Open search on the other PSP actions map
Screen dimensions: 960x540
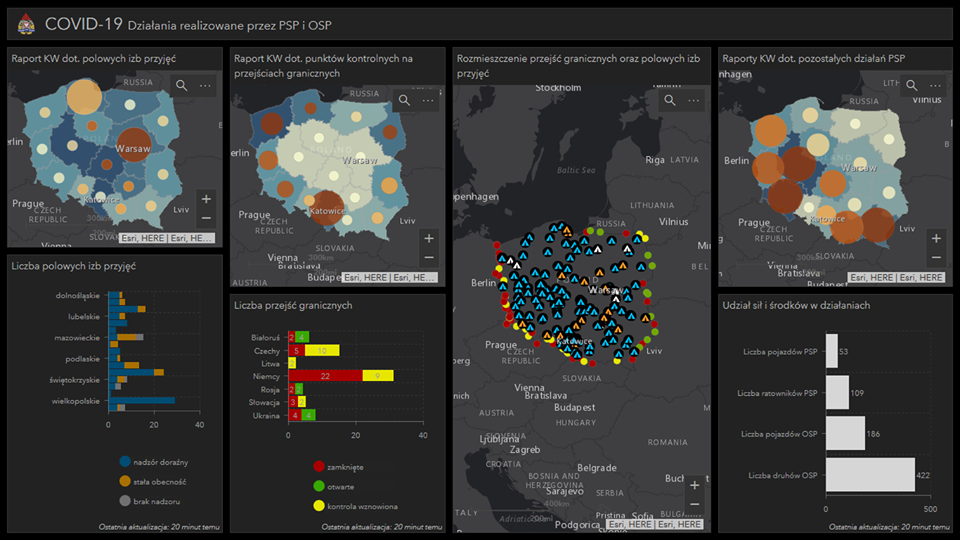click(912, 86)
